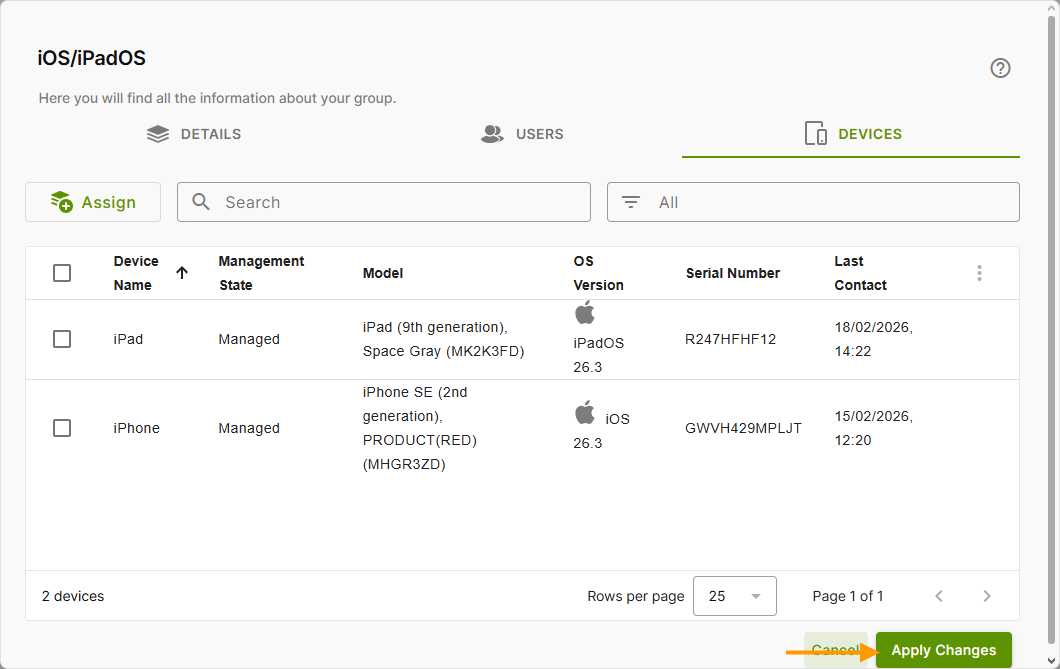Image resolution: width=1060 pixels, height=669 pixels.
Task: Go to the previous page arrow
Action: pos(938,596)
